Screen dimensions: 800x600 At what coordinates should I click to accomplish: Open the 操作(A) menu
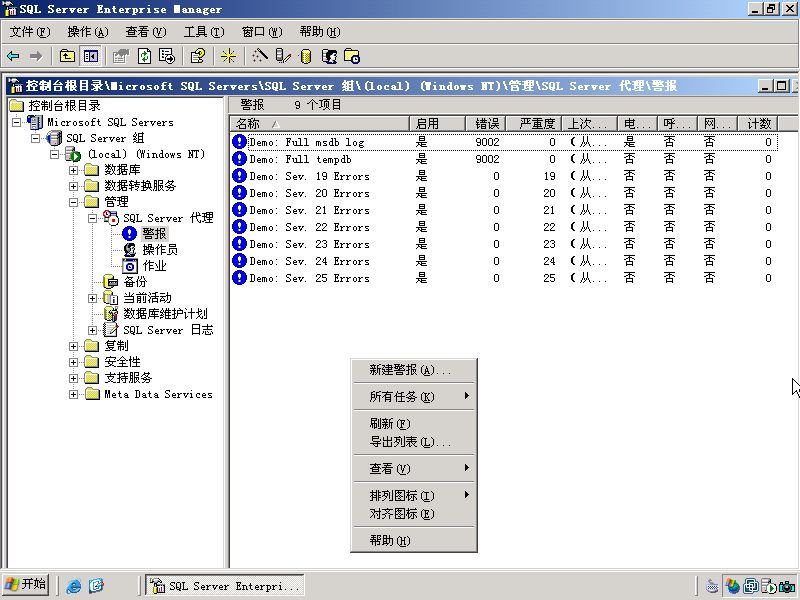(88, 32)
